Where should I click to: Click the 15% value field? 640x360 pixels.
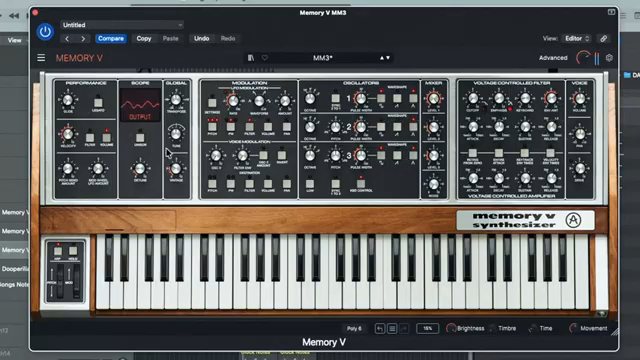click(427, 329)
